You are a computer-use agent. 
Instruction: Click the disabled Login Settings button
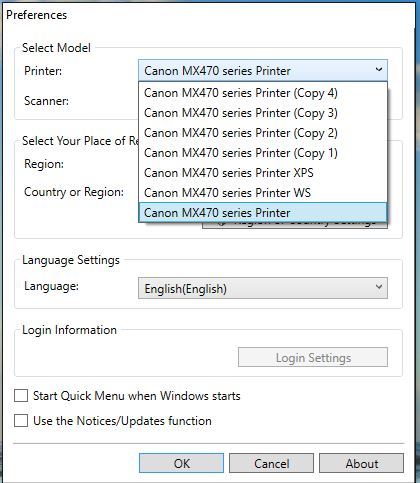point(313,357)
